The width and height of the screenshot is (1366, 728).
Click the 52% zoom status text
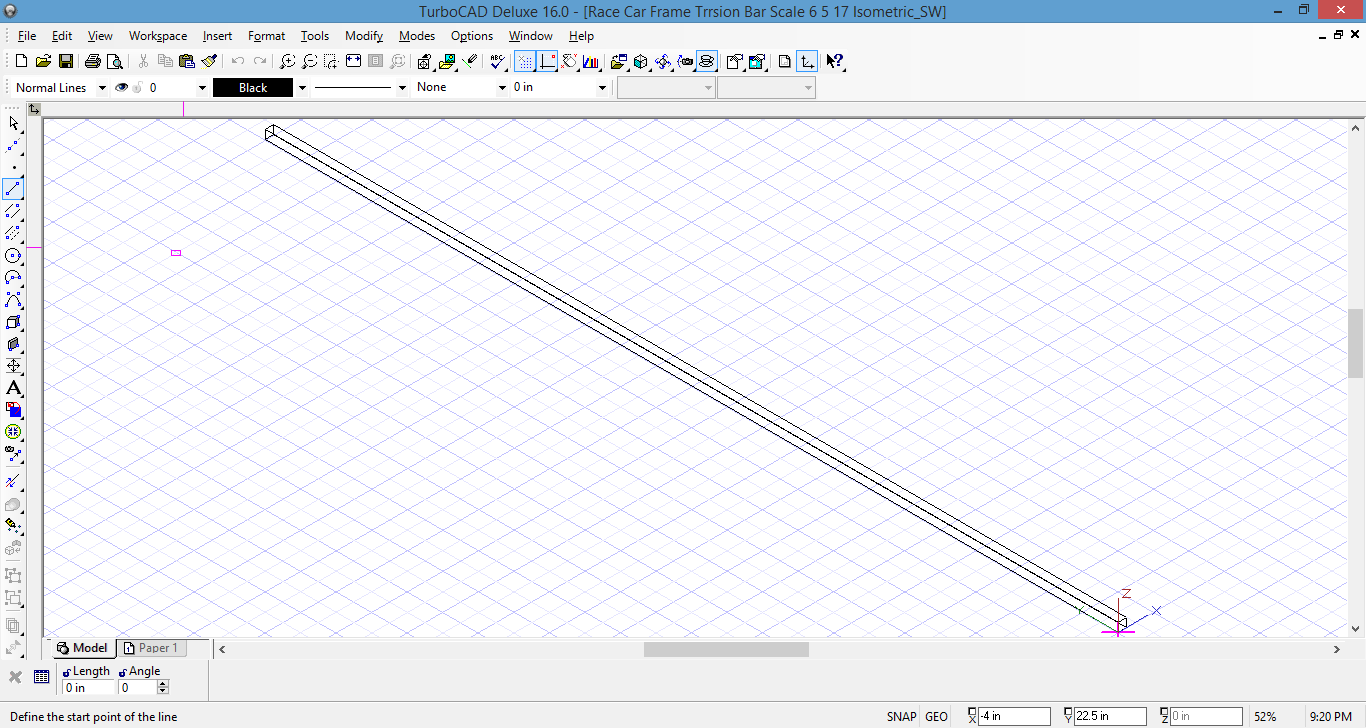(x=1265, y=716)
